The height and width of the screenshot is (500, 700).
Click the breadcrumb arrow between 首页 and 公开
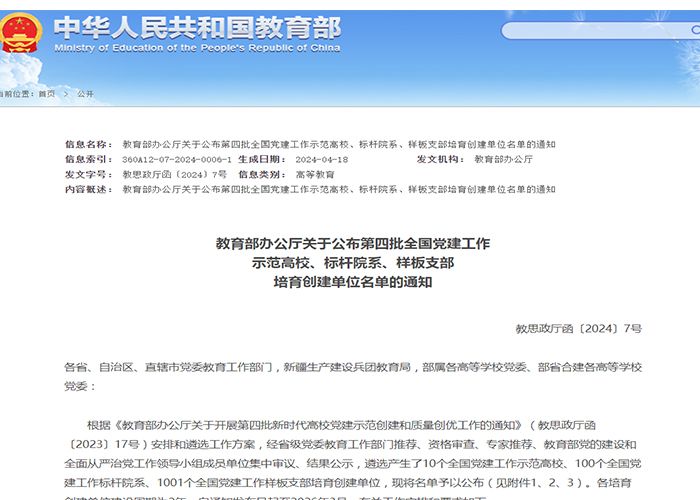click(65, 94)
